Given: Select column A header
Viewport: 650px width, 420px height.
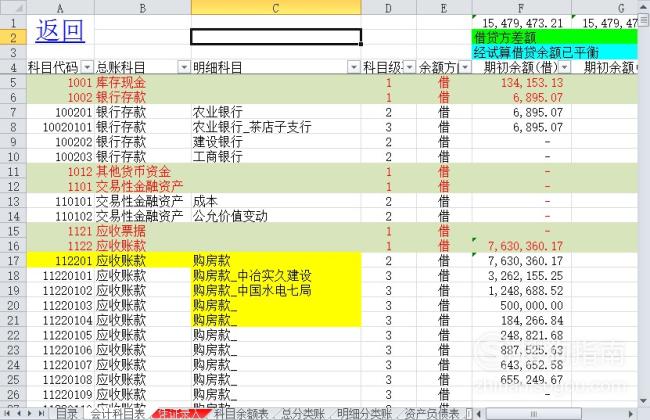Looking at the screenshot, I should tap(61, 8).
